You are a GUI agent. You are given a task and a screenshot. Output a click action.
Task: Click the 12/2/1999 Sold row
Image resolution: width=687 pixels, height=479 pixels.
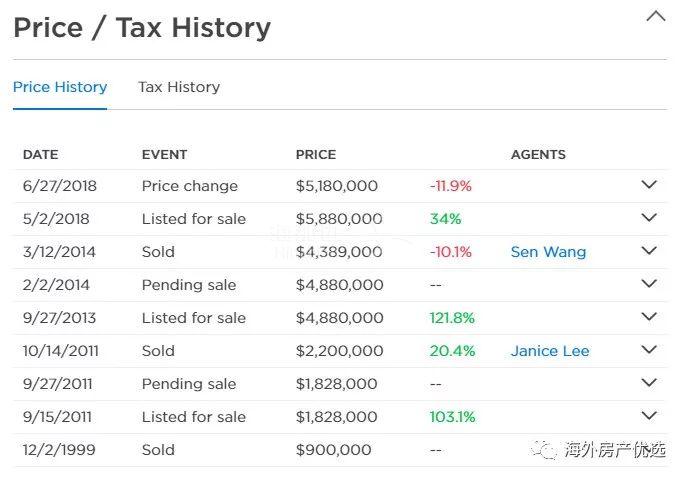click(158, 450)
